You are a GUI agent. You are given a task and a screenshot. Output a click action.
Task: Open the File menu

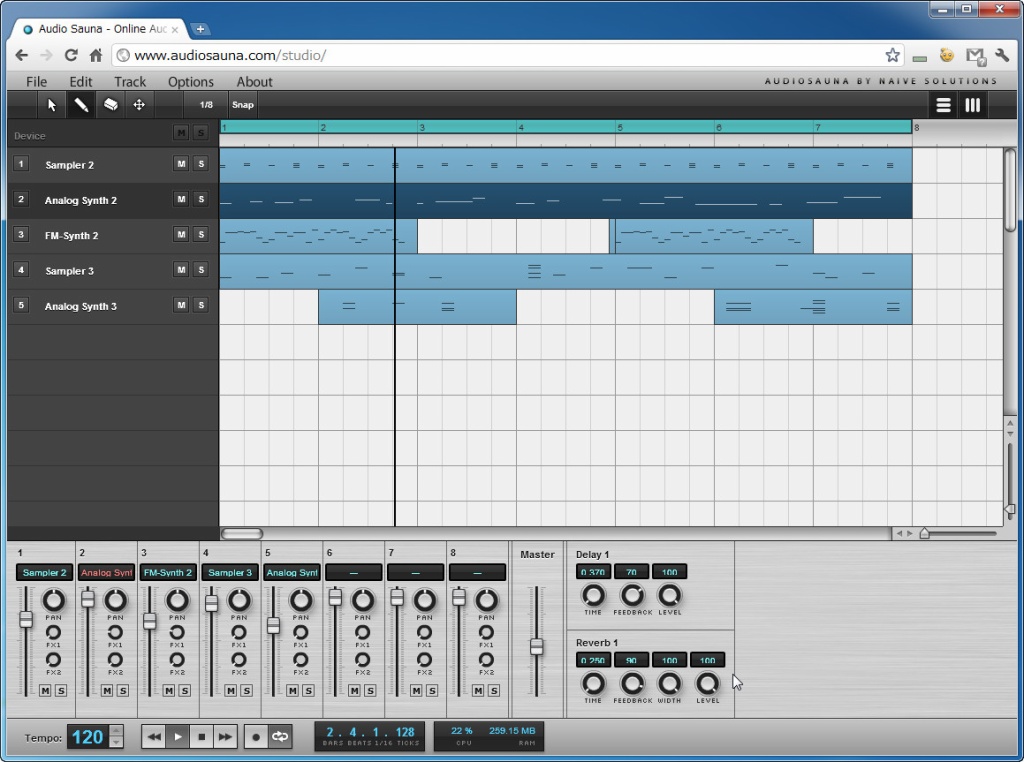tap(37, 82)
